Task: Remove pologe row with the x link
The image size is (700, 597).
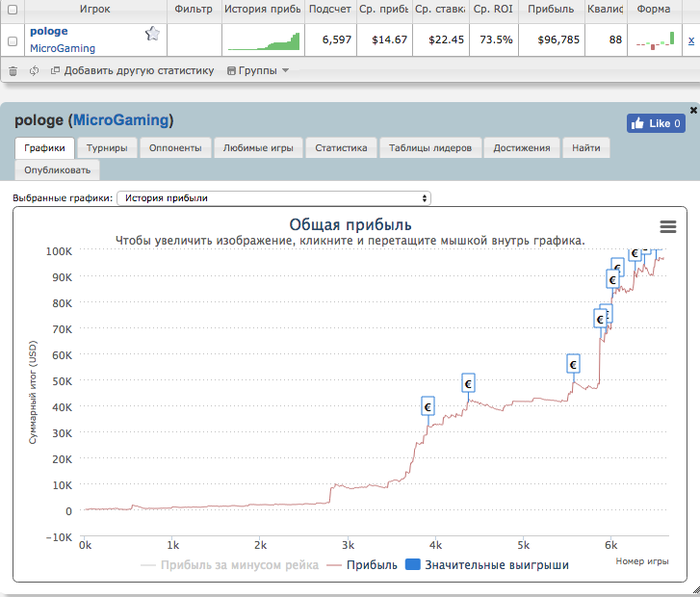Action: point(691,40)
